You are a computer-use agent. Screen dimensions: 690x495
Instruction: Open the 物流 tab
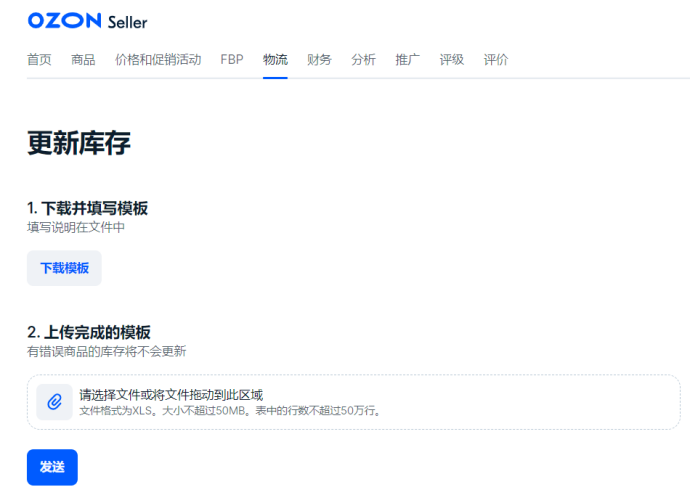click(x=275, y=59)
